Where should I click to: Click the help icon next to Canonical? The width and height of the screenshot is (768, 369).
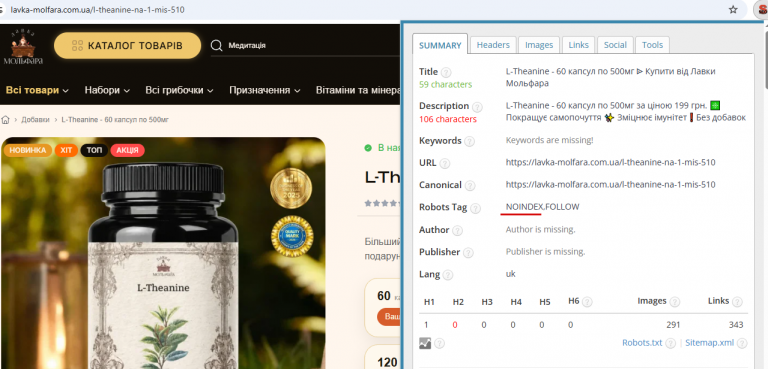pos(470,186)
